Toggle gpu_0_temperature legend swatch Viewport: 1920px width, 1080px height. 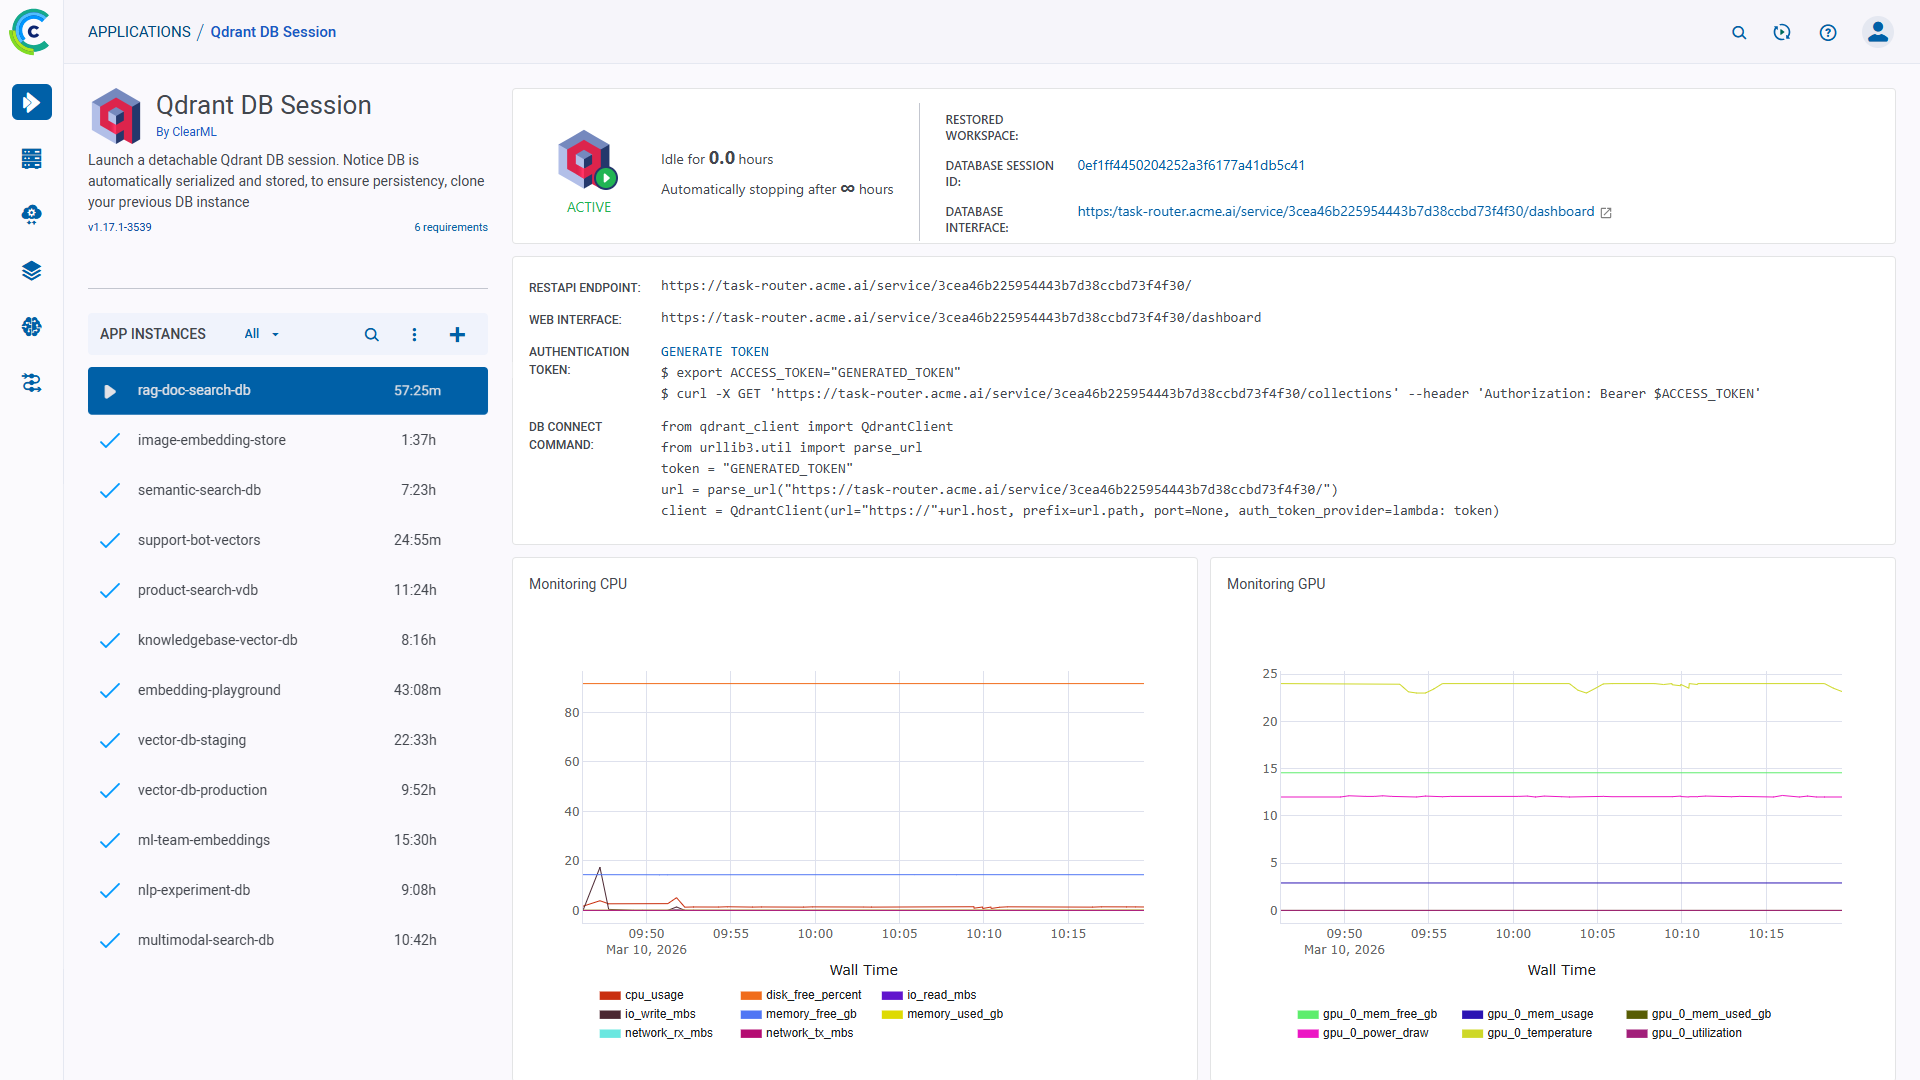(1472, 1034)
